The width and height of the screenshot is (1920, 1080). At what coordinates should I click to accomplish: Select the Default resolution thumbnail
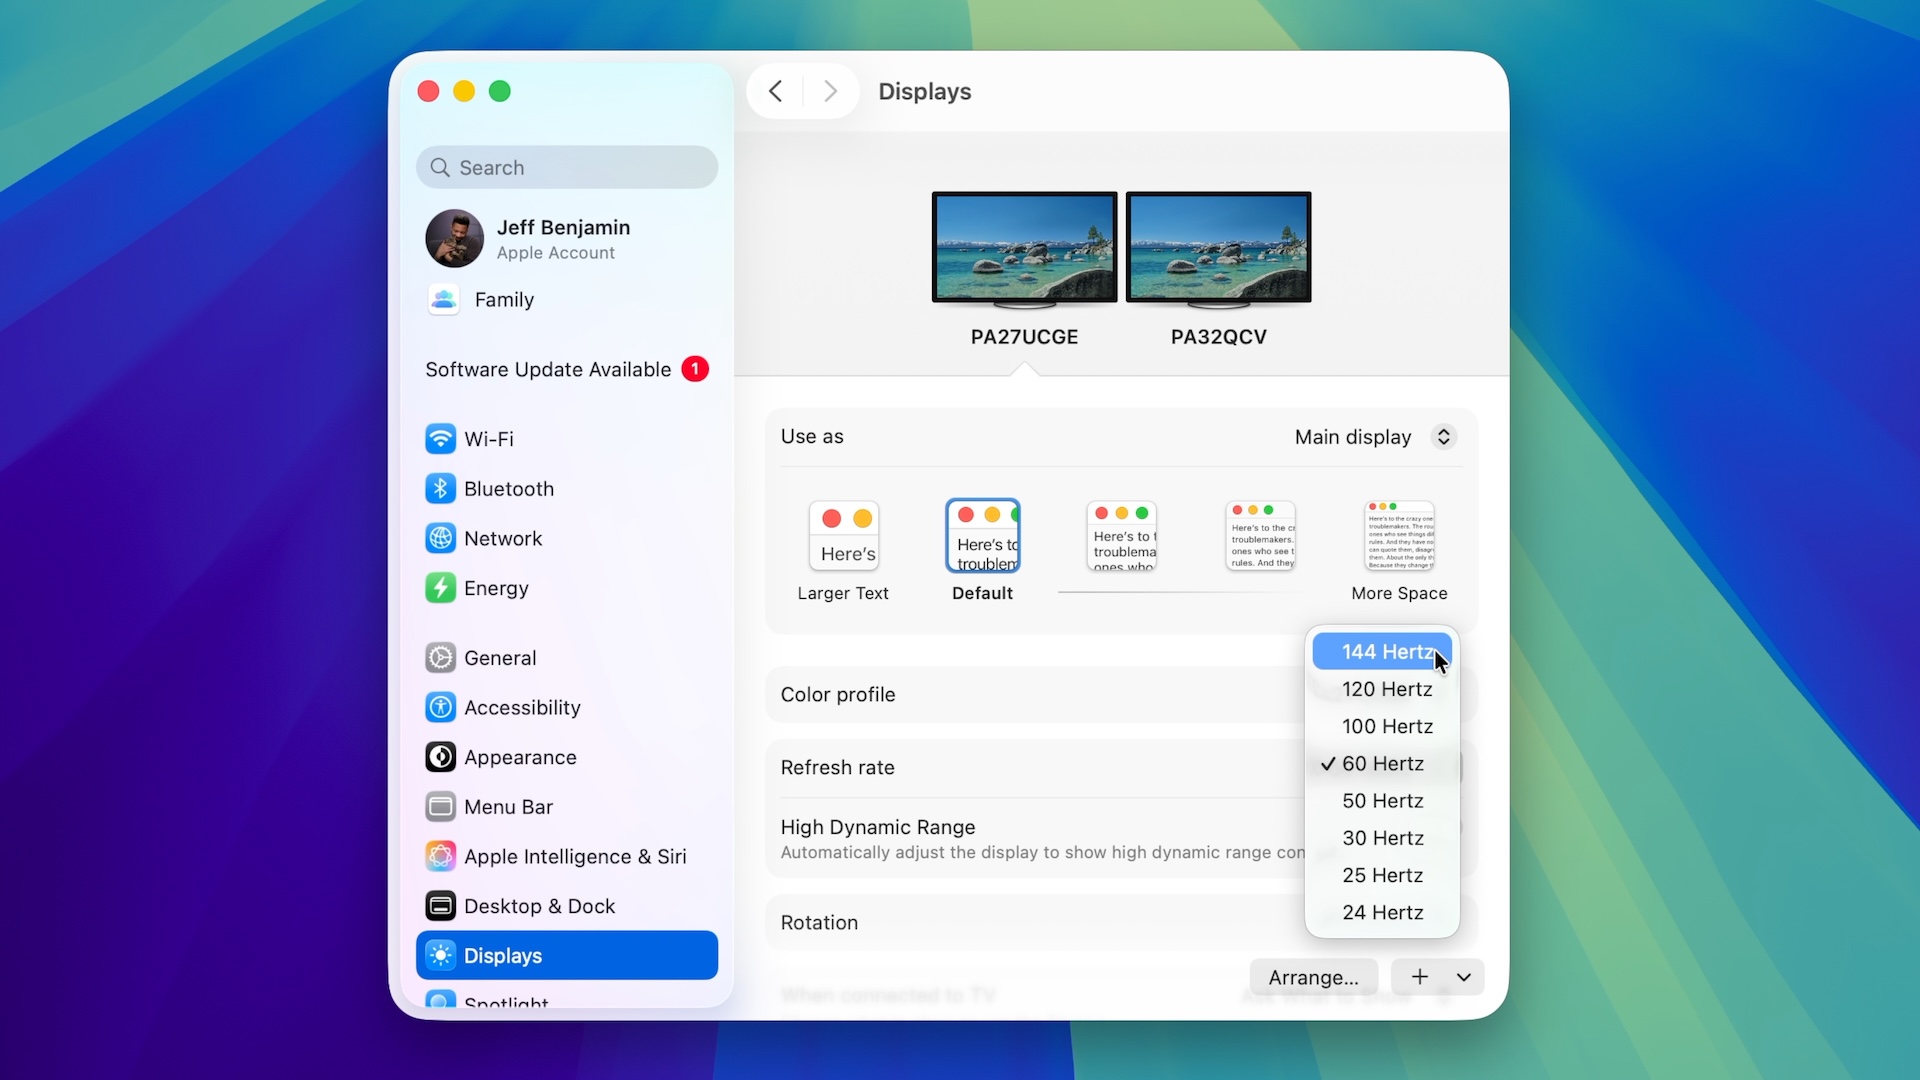(982, 537)
